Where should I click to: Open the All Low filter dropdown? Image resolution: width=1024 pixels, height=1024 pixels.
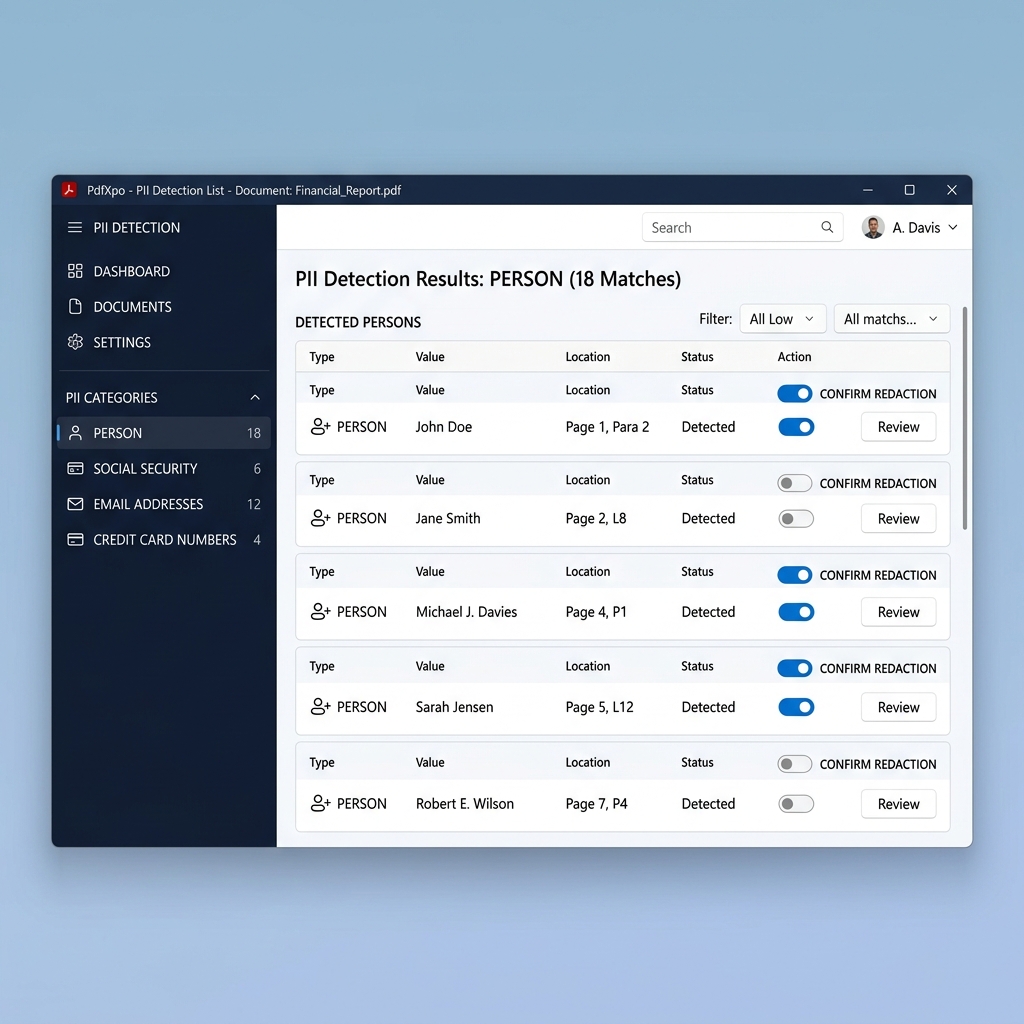782,318
